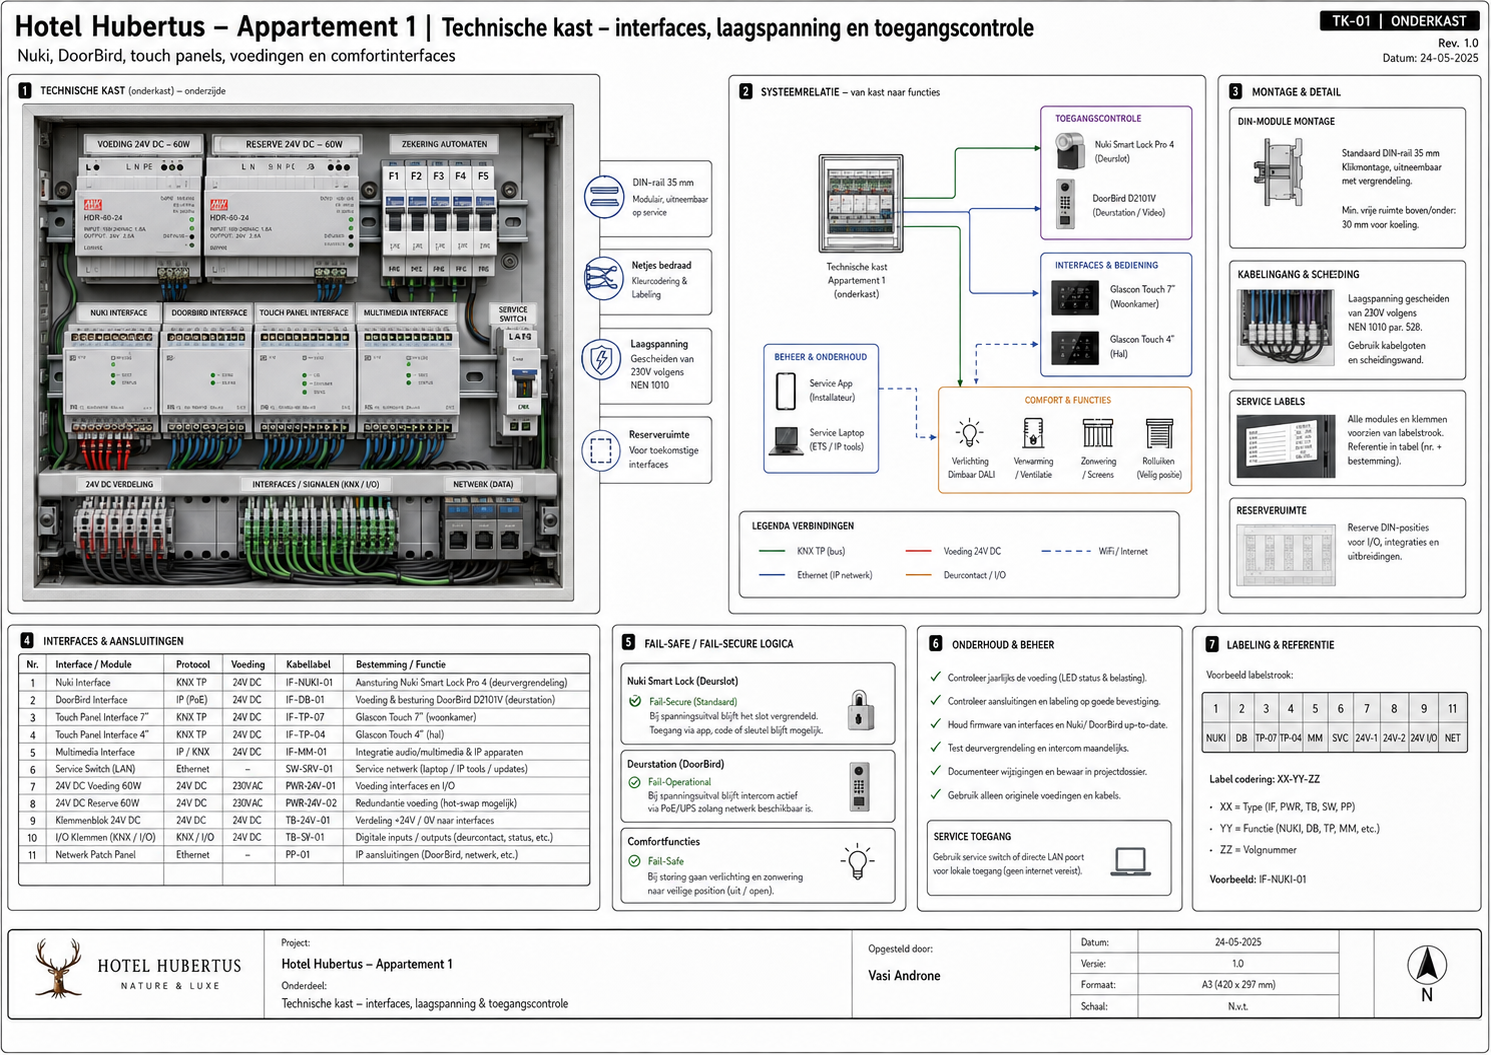
Task: Click the green check beside Fail-Secure (Standaard)
Action: [x=635, y=701]
